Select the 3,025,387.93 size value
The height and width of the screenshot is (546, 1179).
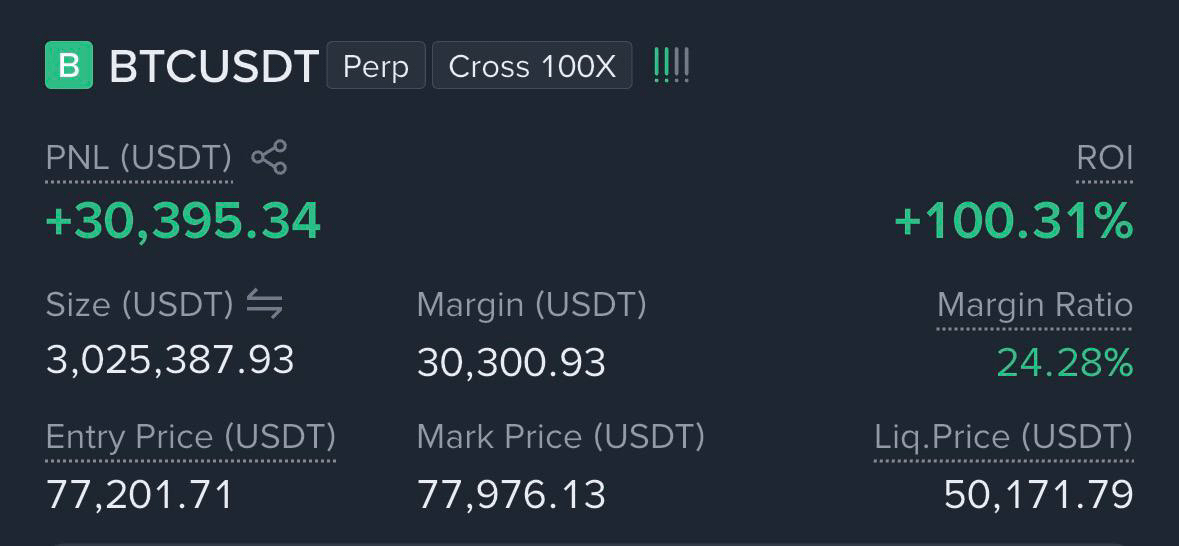(x=170, y=359)
